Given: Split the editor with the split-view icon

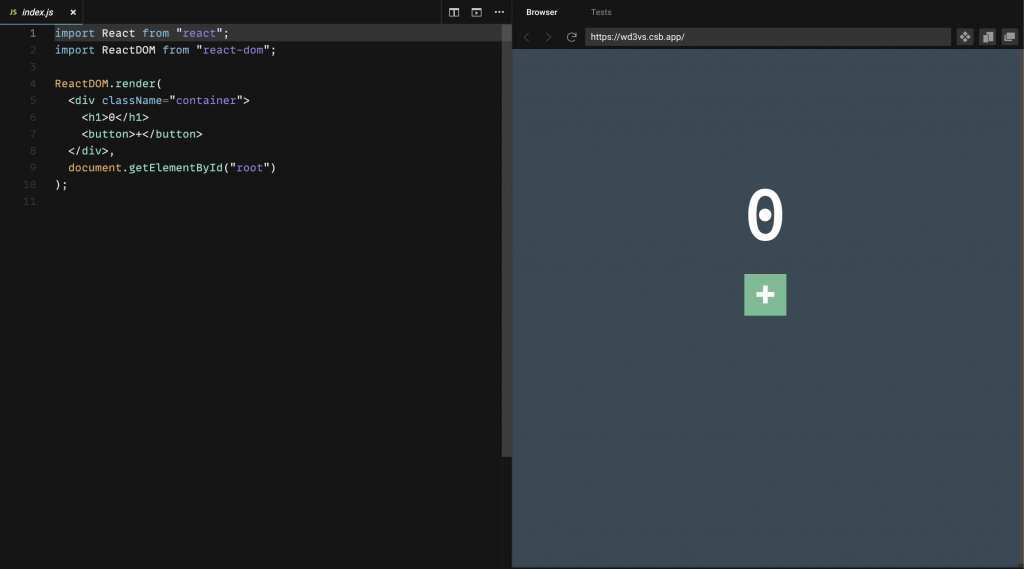Looking at the screenshot, I should (x=454, y=12).
